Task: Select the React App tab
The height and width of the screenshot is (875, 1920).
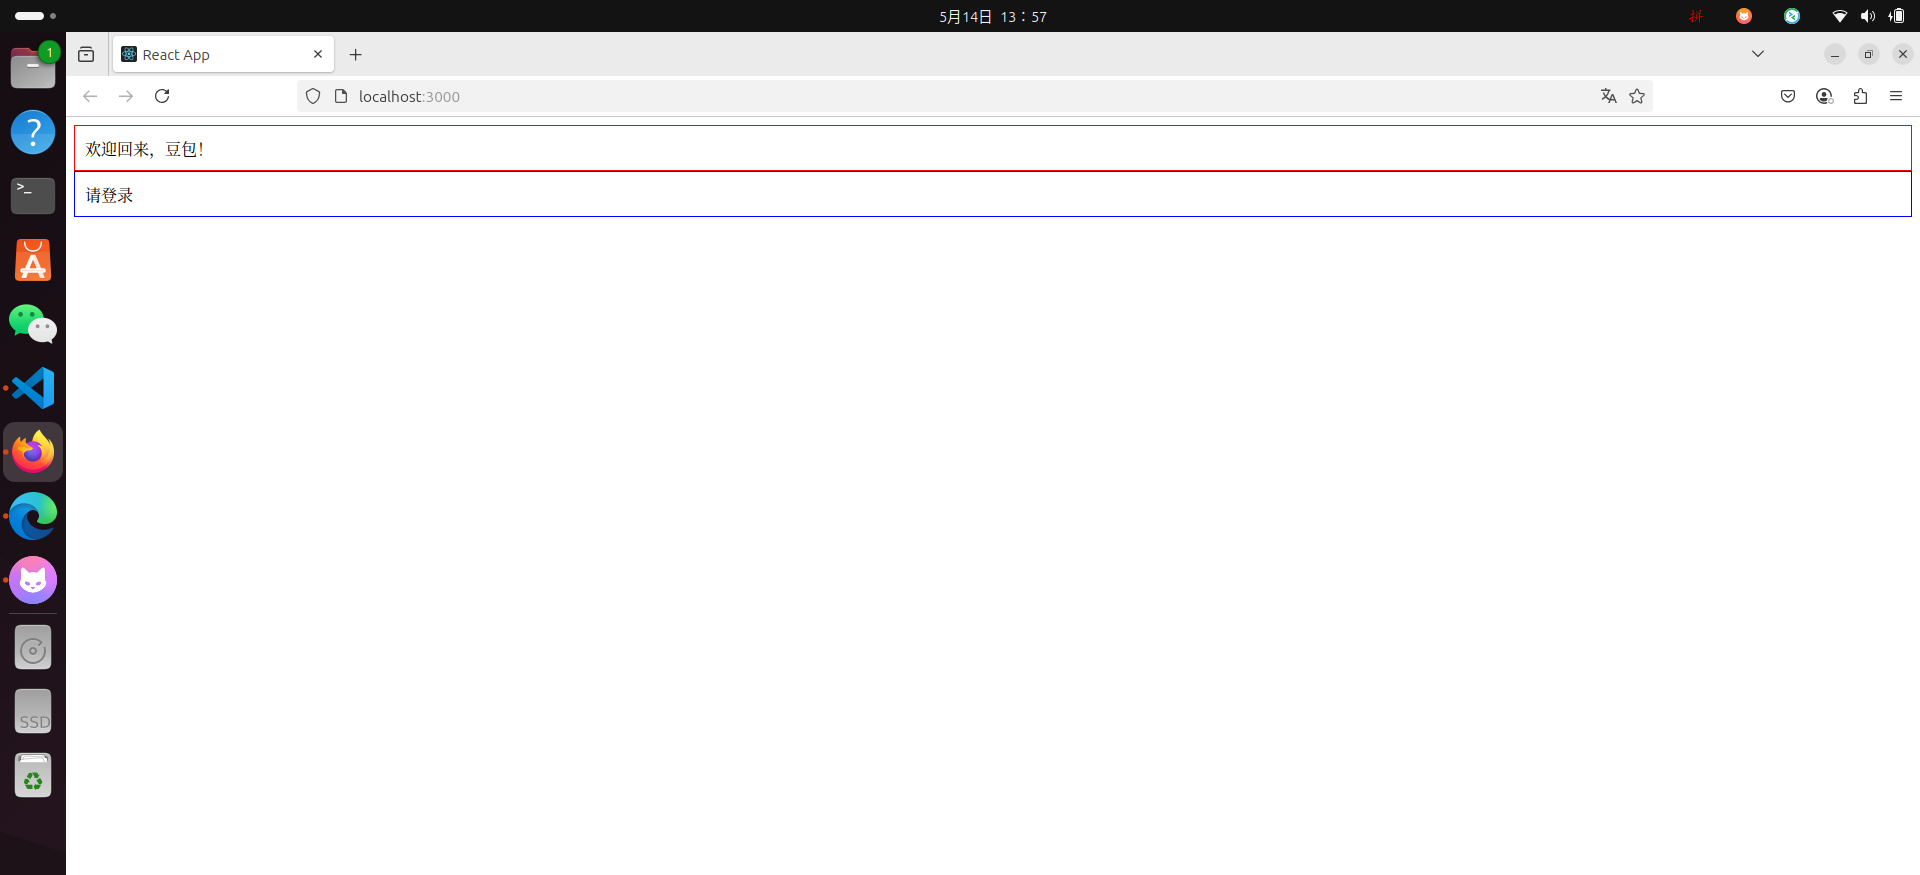Action: point(223,55)
